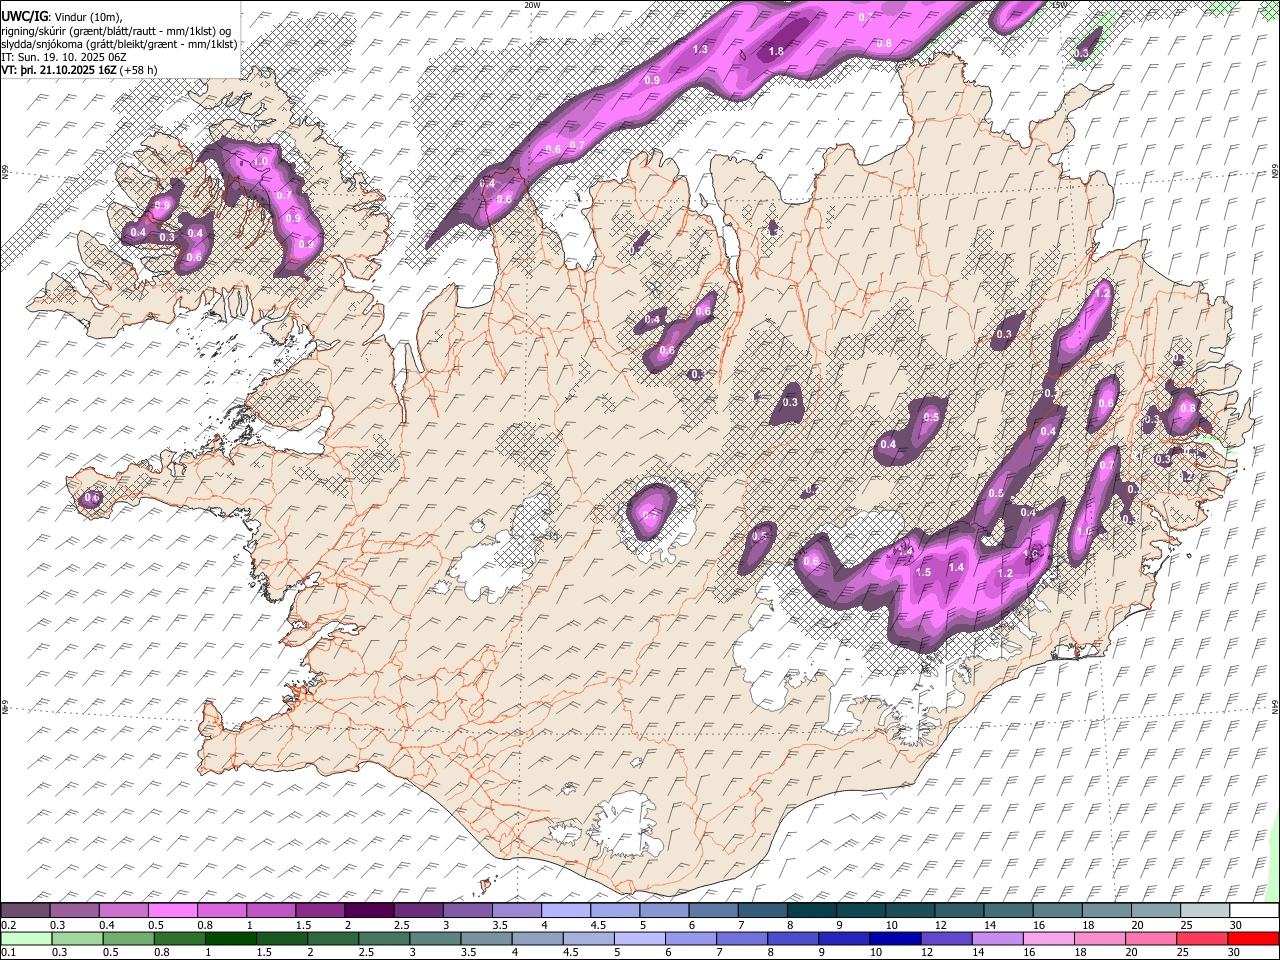
Task: Click the '1.8' precipitation value offshore north
Action: (776, 51)
